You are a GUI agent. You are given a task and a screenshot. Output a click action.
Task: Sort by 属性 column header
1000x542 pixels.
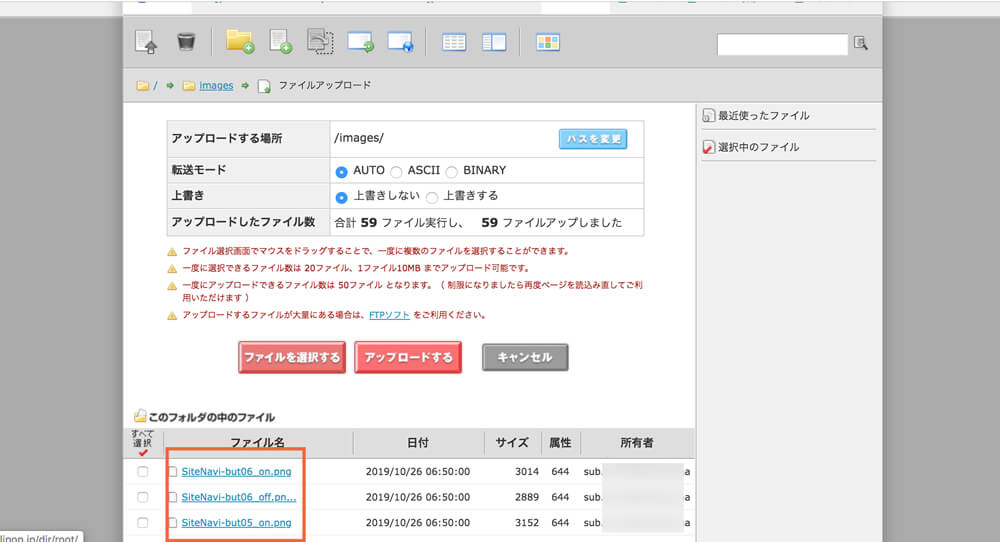(x=561, y=443)
